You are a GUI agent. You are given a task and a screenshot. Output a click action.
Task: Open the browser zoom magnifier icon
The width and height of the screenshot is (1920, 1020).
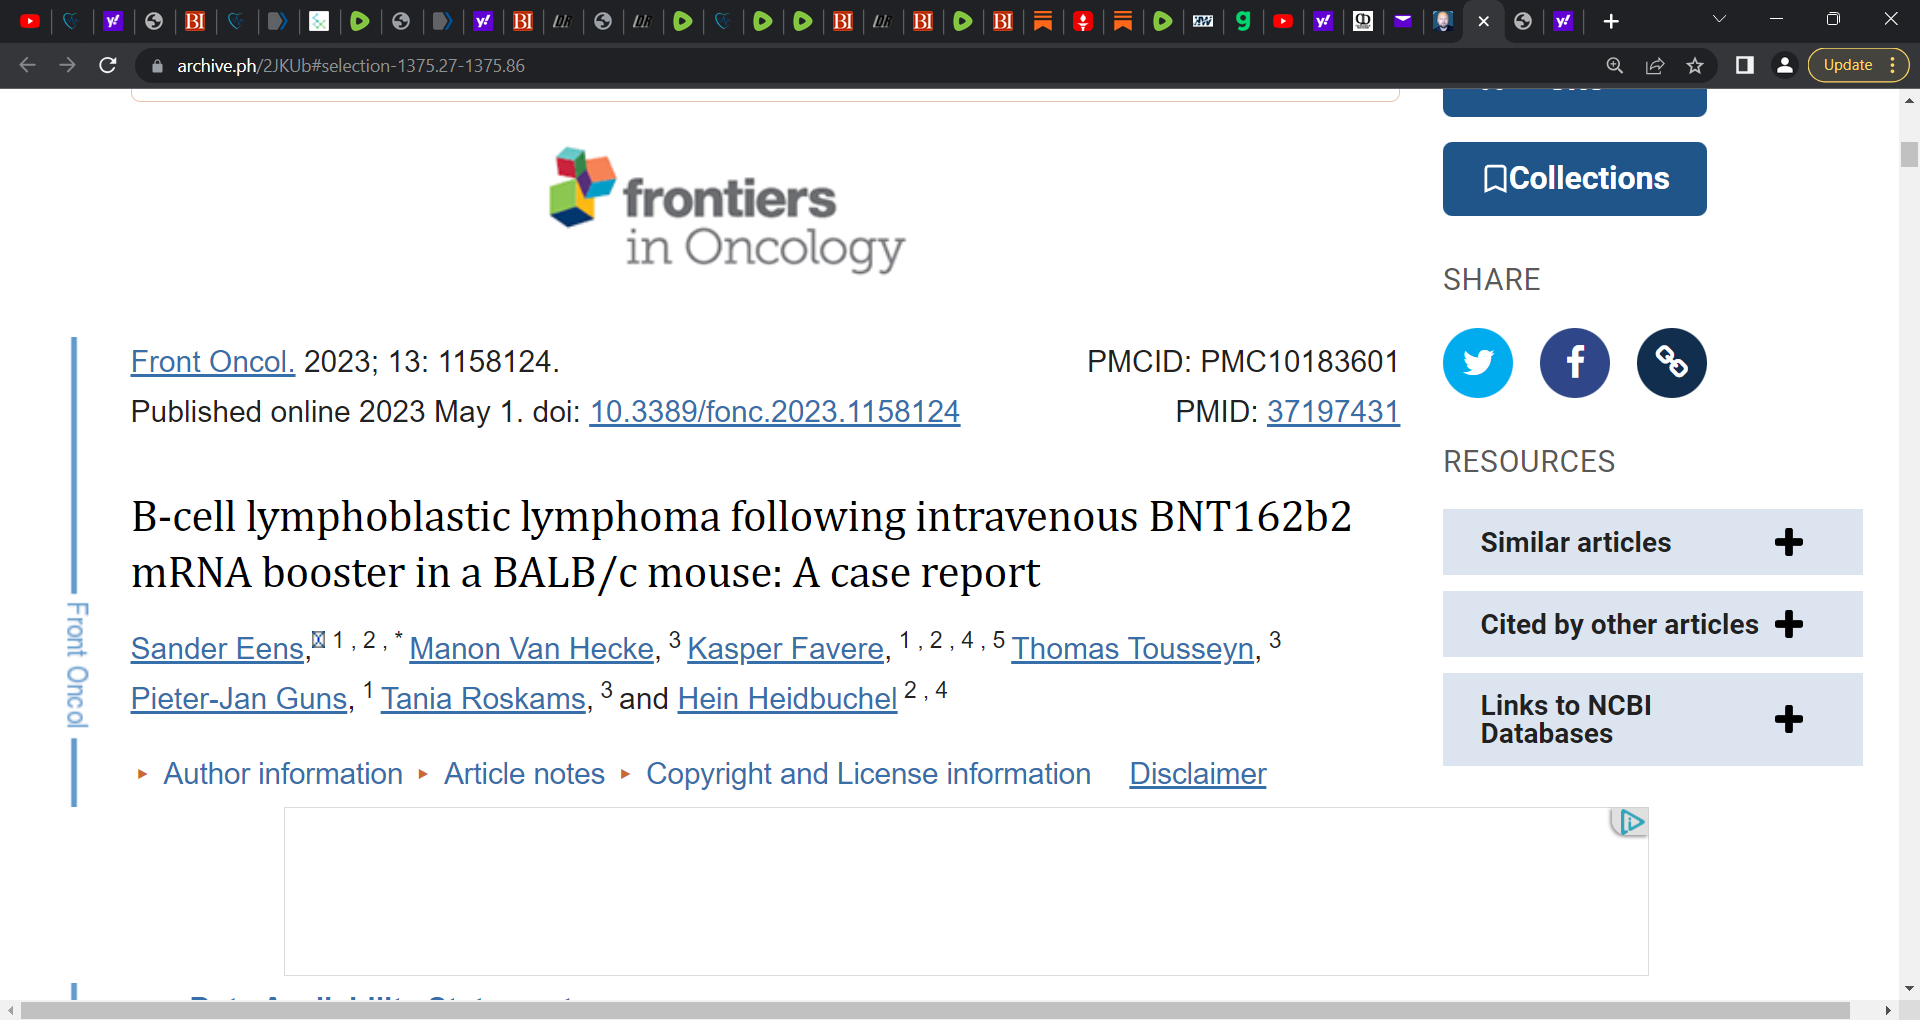pos(1615,65)
